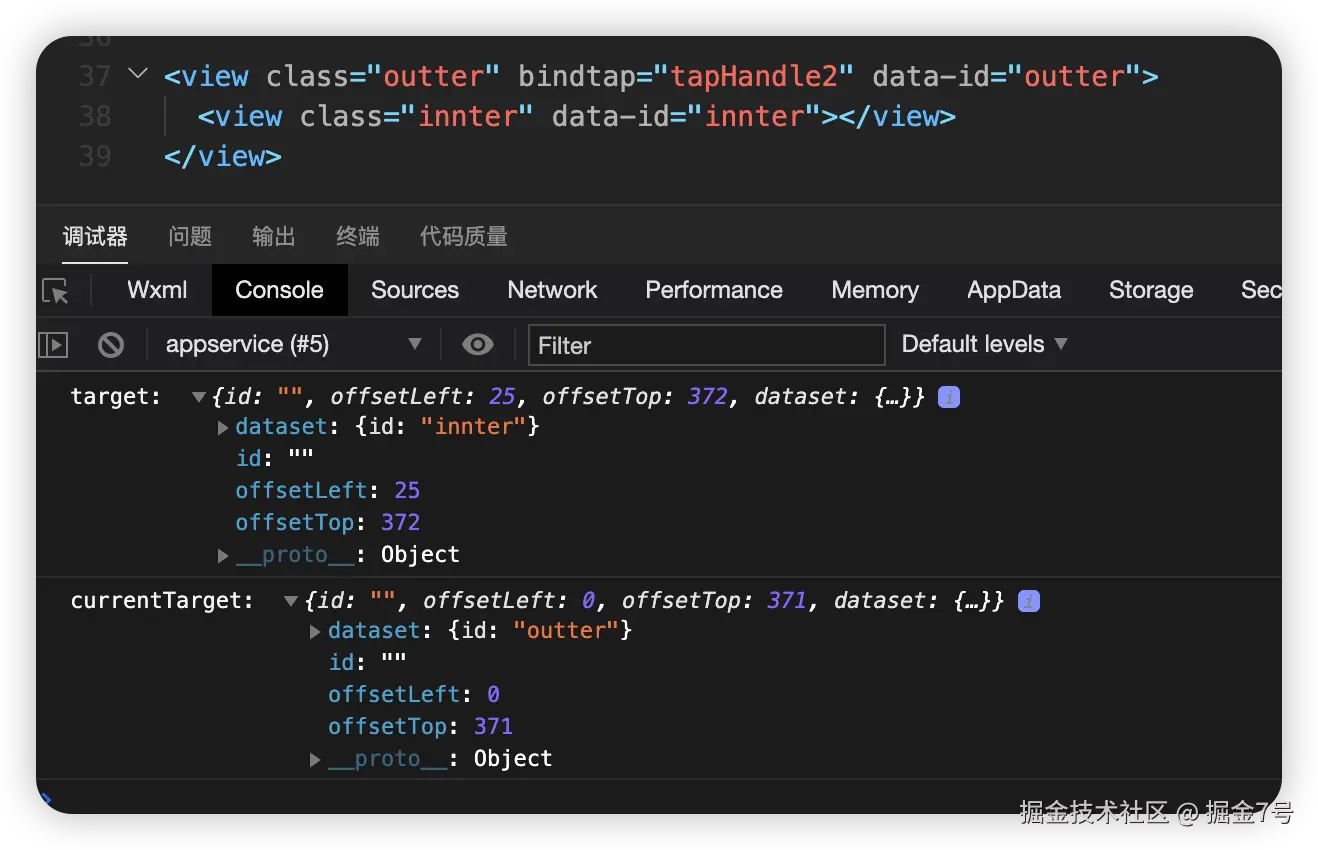Expand the dataset {id: "innter"} entry
Viewport: 1318px width, 850px height.
(x=223, y=427)
